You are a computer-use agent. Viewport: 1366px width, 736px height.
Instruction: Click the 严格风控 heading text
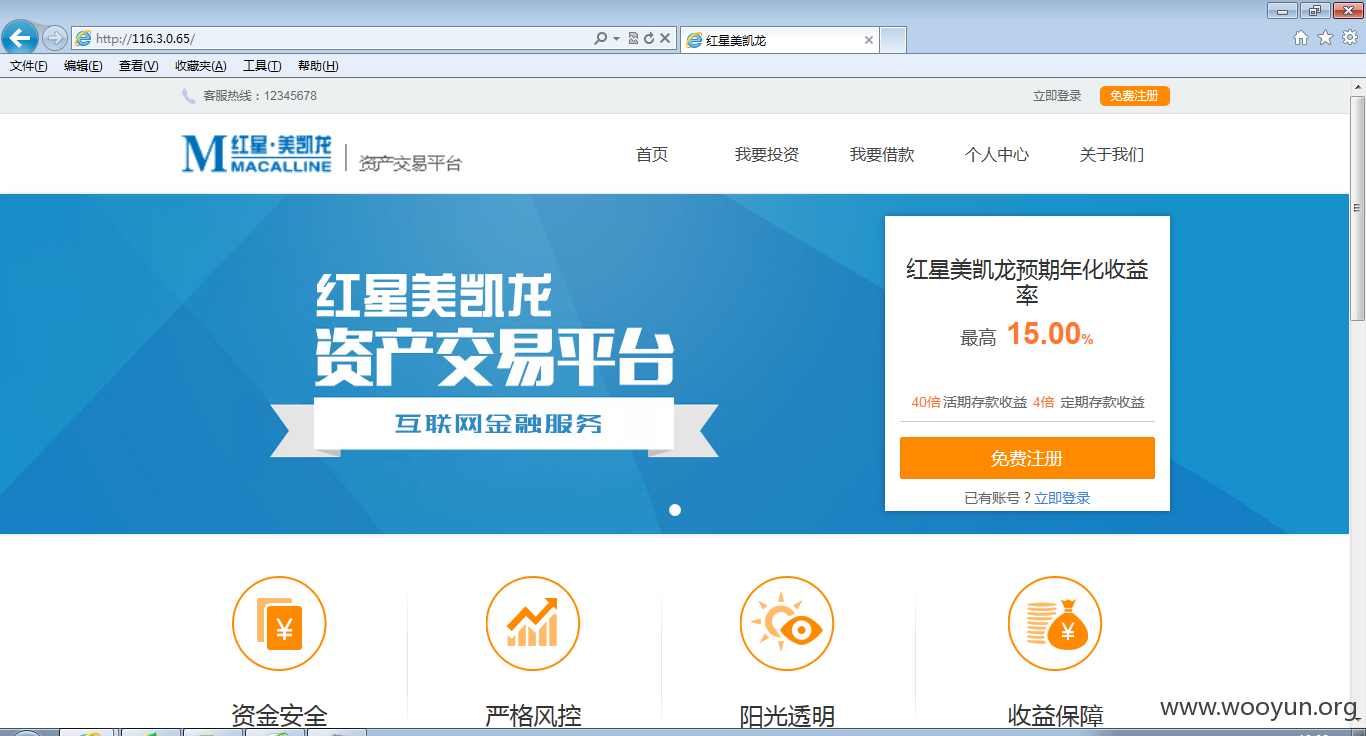click(x=533, y=715)
